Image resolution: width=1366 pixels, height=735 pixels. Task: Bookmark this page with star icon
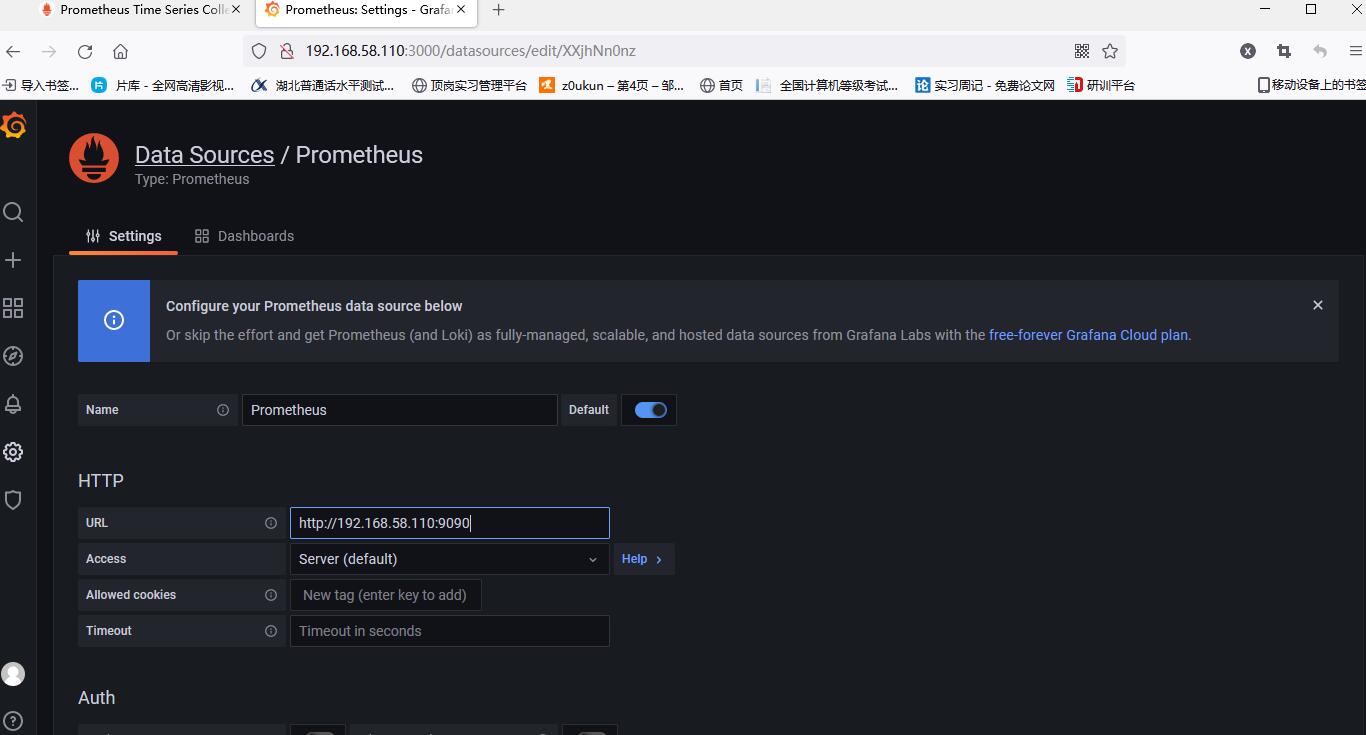coord(1110,51)
